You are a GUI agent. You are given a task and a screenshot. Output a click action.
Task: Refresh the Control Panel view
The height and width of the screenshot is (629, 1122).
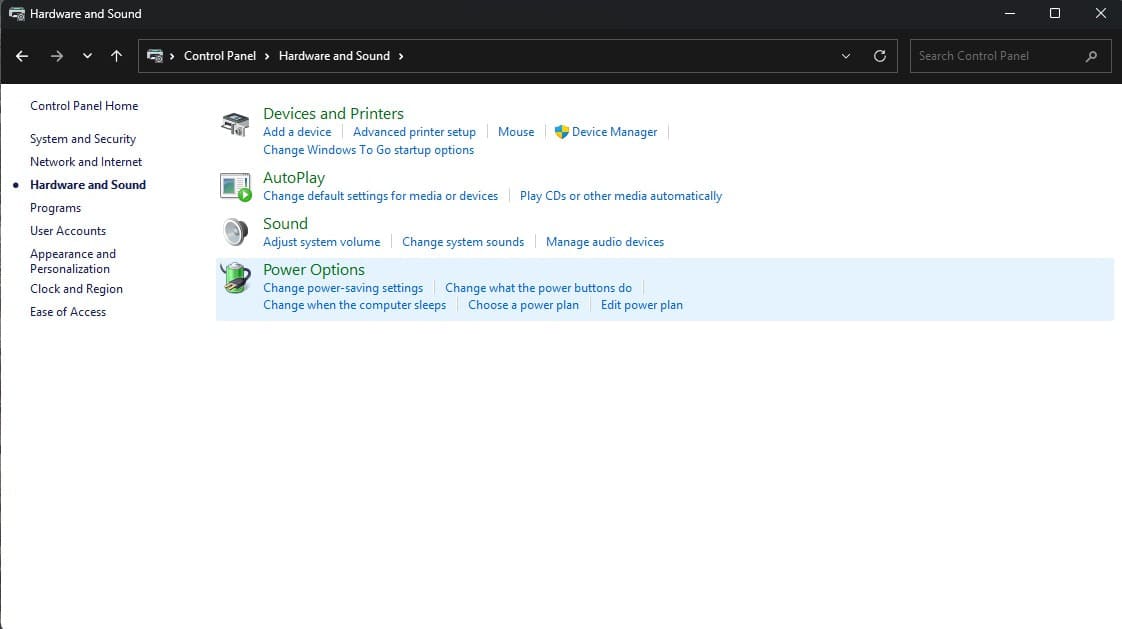pos(880,56)
